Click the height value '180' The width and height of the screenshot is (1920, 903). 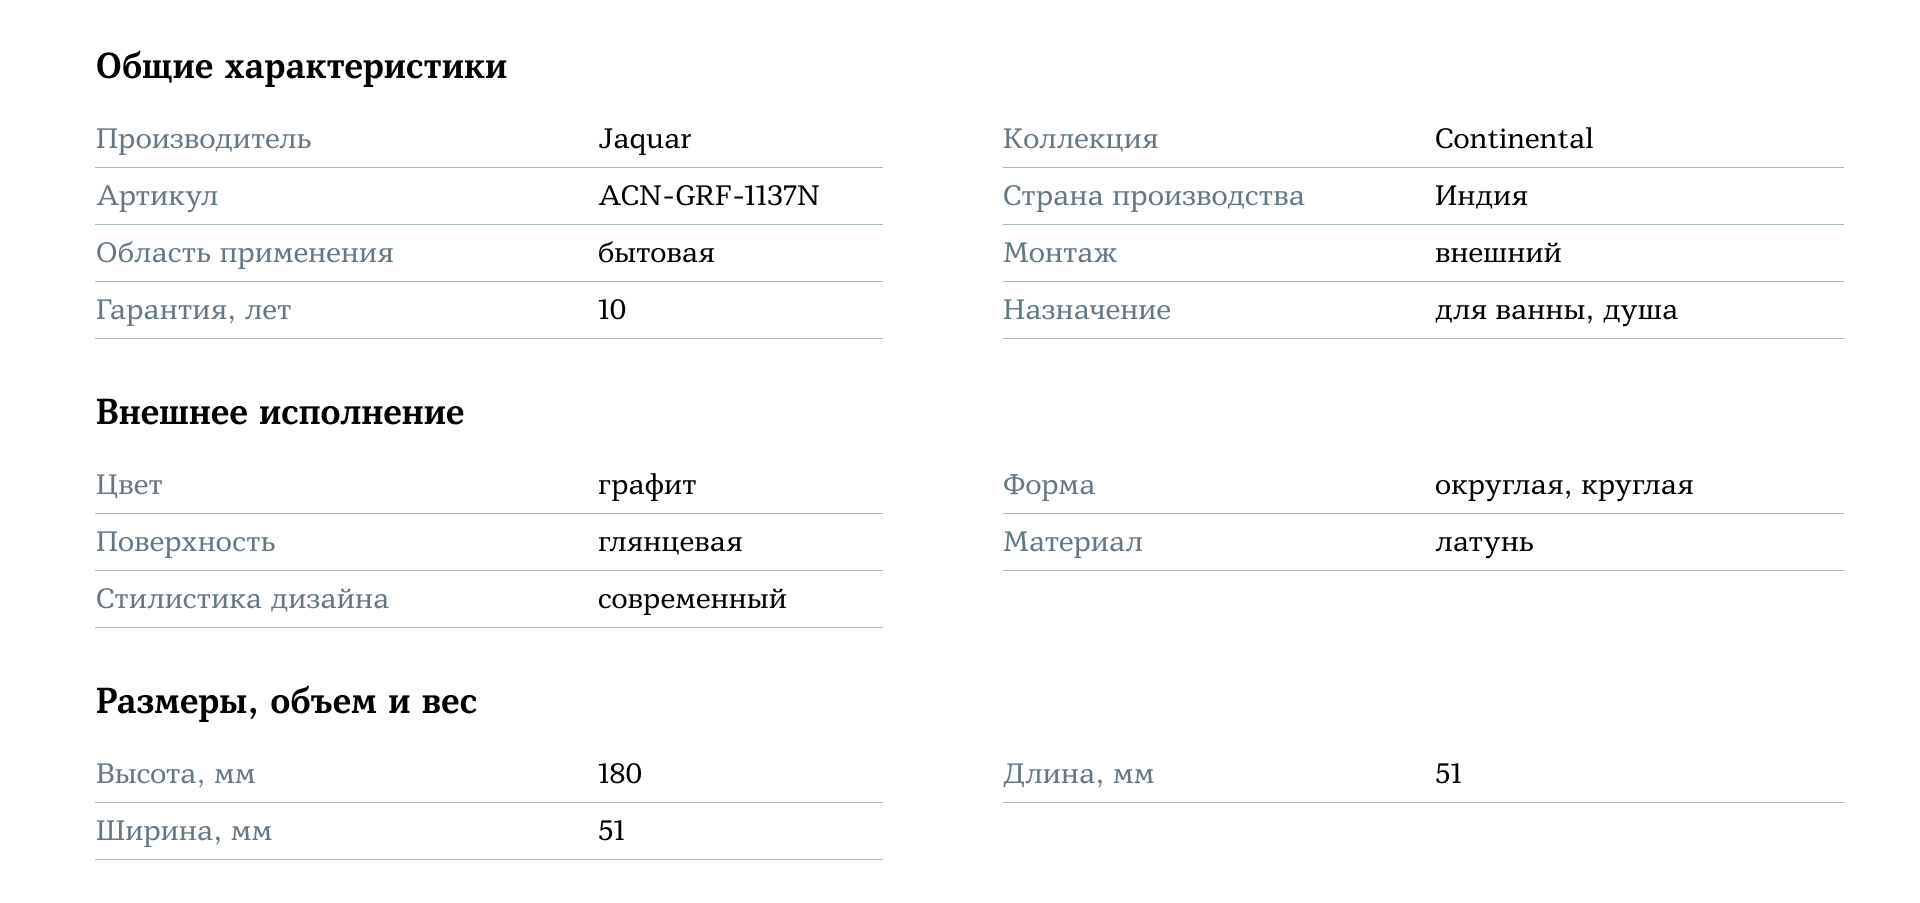(x=620, y=774)
